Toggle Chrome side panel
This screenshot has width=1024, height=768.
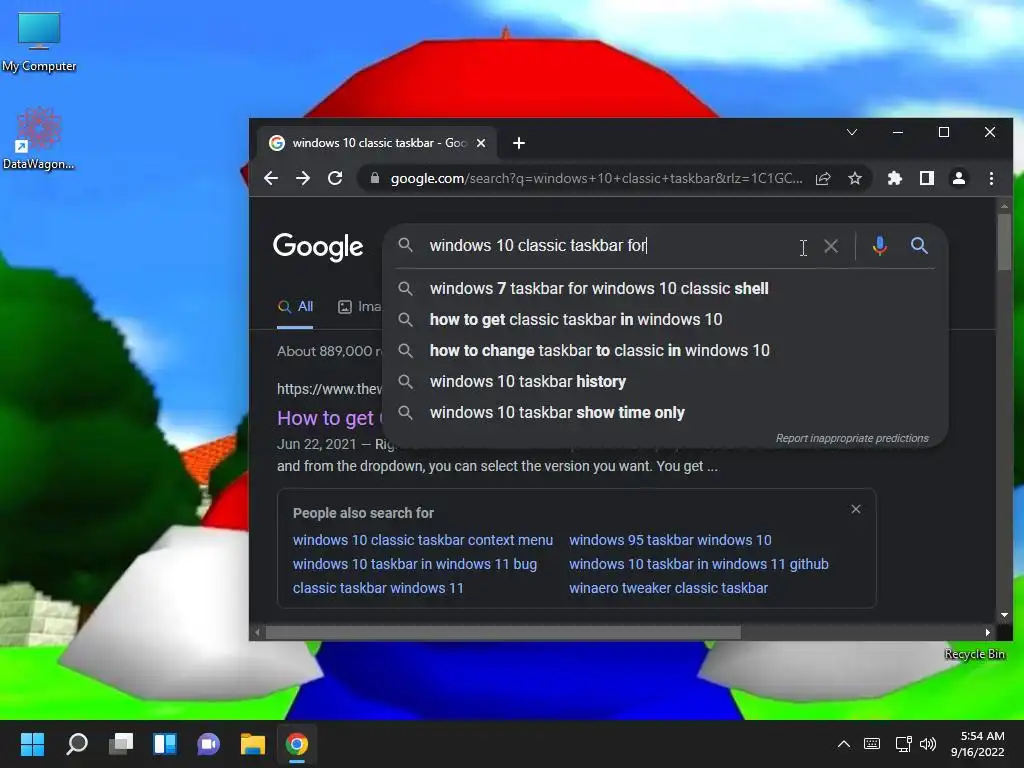pos(927,178)
